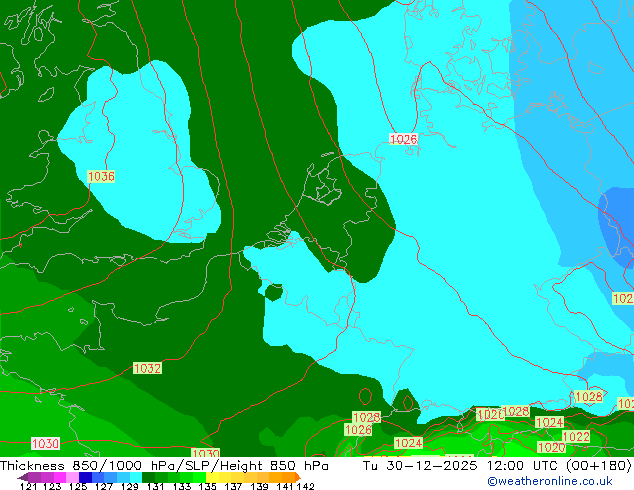This screenshot has height=490, width=634.
Task: Click the 'Tu 30-12-2025 12:00 UTC' timestamp
Action: pos(462,466)
